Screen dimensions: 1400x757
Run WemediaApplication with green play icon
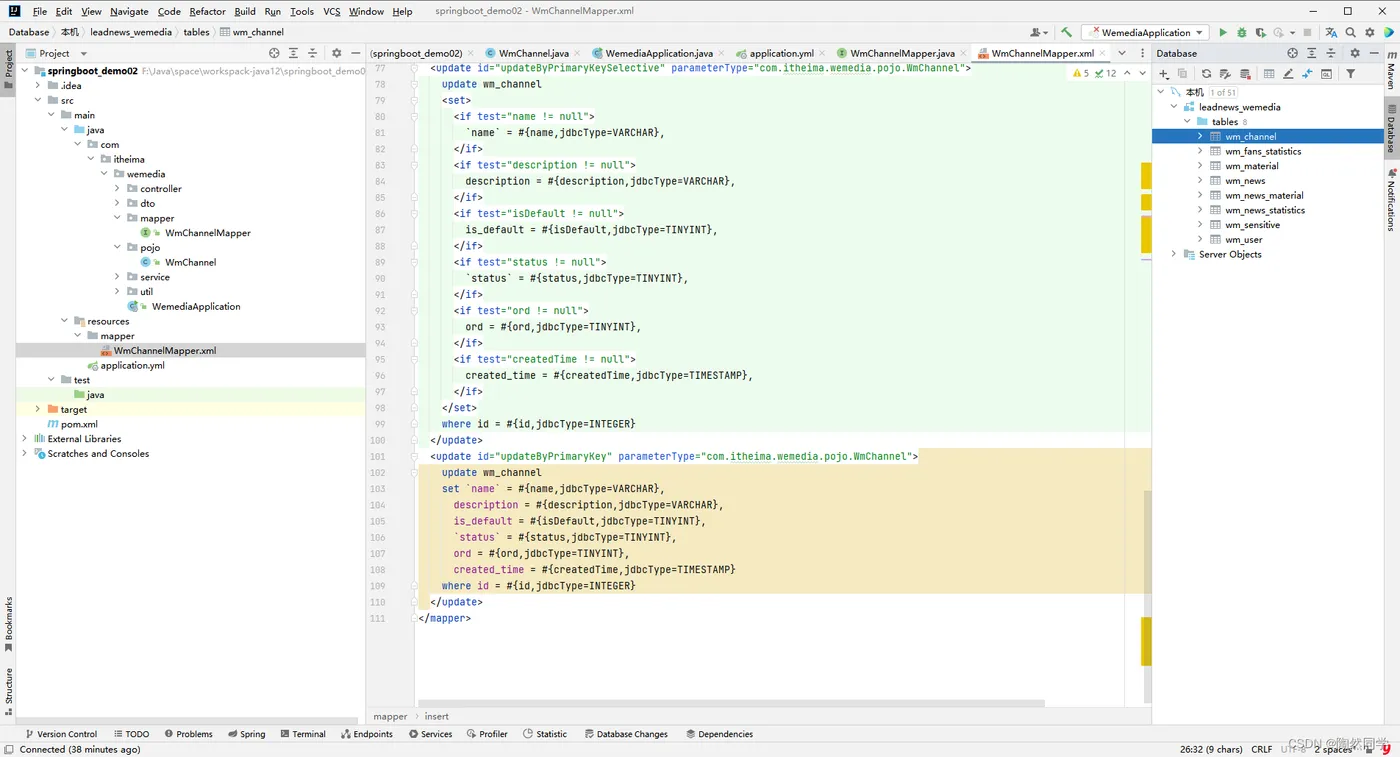tap(1223, 33)
